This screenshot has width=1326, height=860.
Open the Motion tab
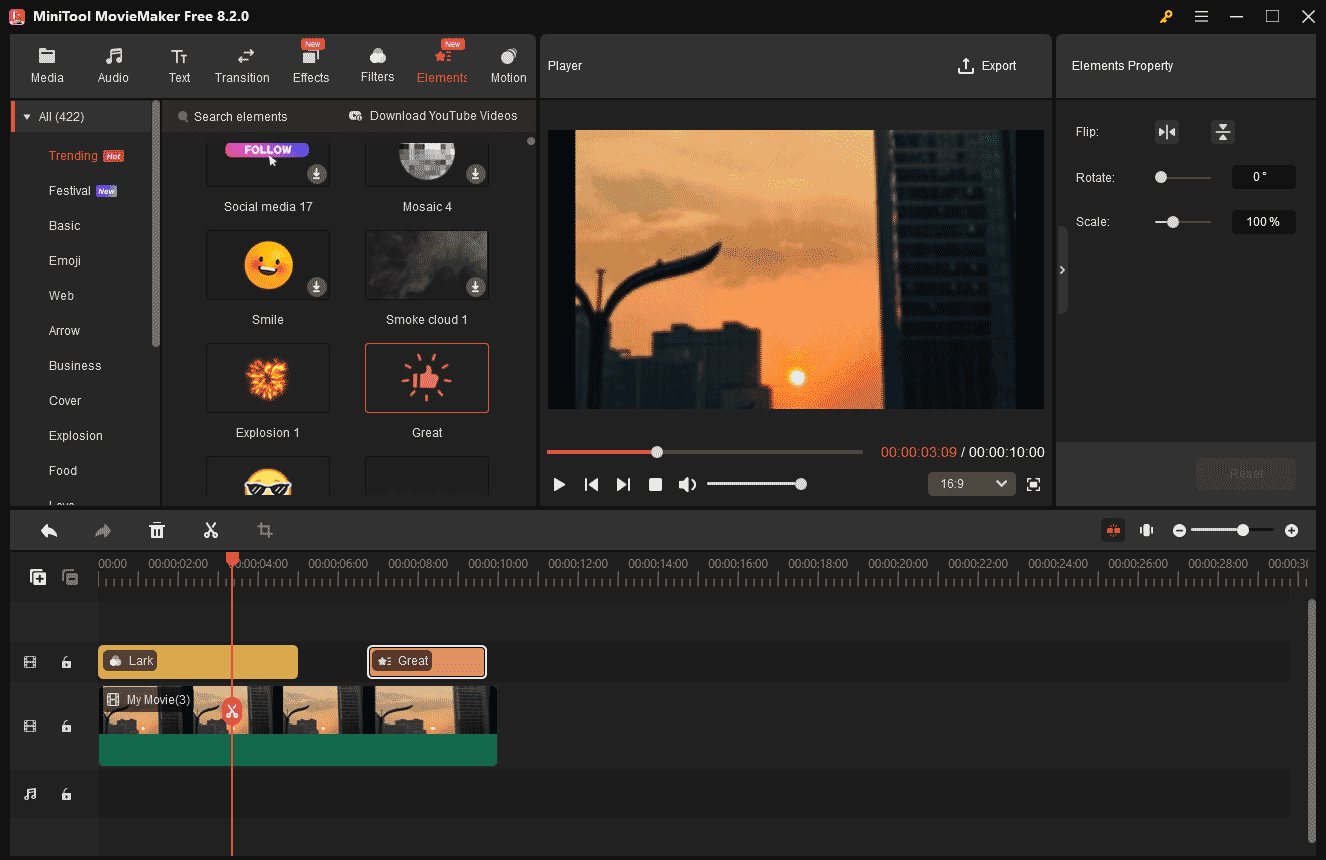(508, 65)
